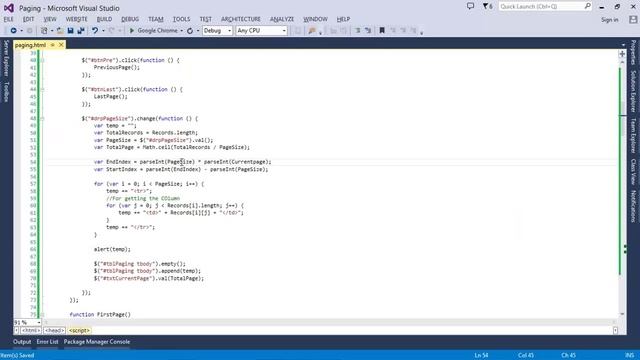
Task: Open the ARCHITECTURE menu
Action: pyautogui.click(x=241, y=19)
